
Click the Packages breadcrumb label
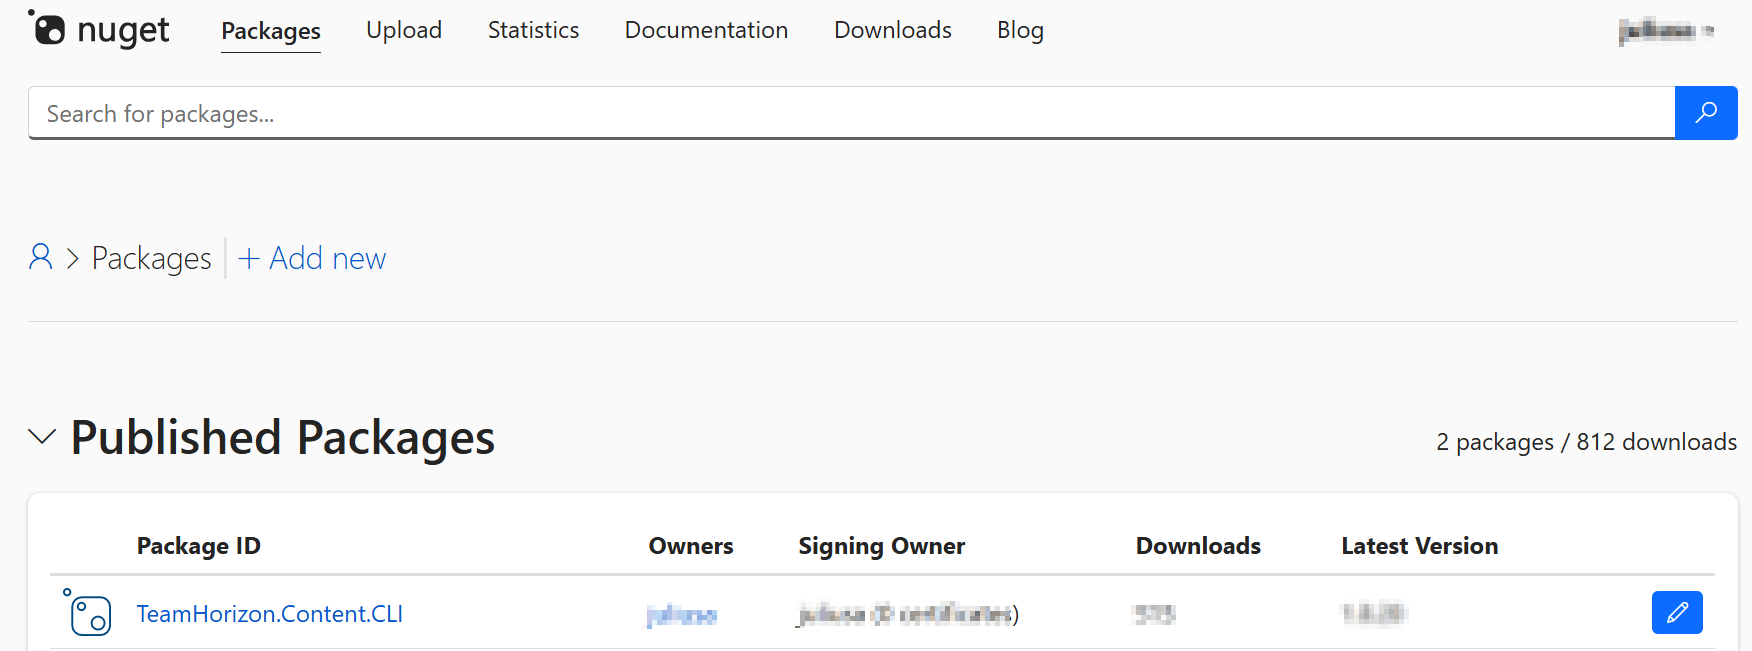(152, 258)
